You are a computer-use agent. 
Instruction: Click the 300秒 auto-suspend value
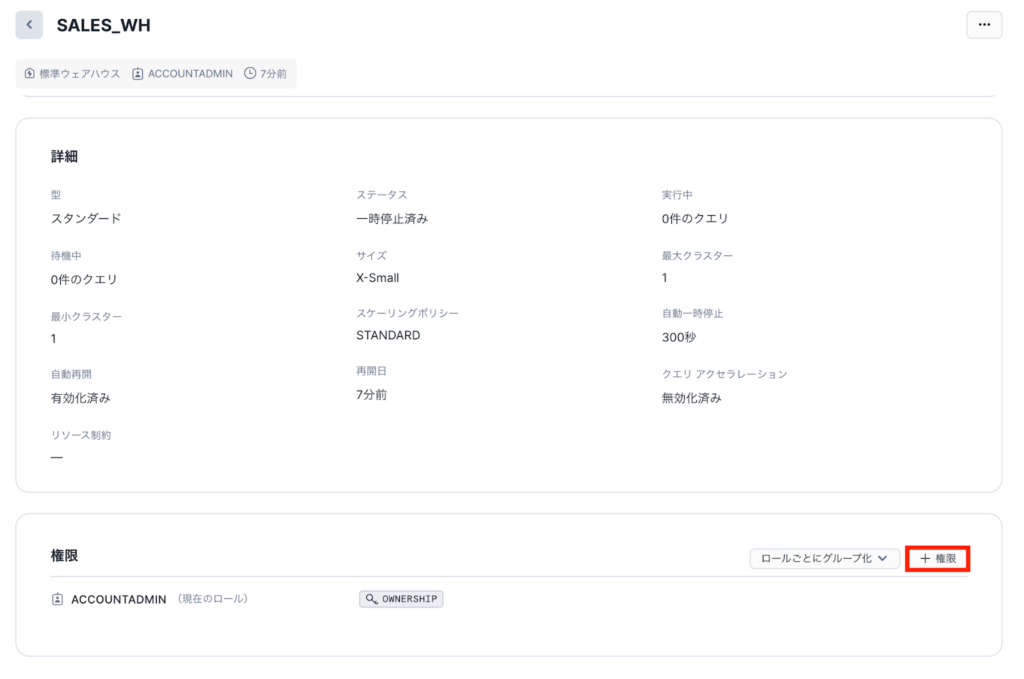pyautogui.click(x=678, y=338)
